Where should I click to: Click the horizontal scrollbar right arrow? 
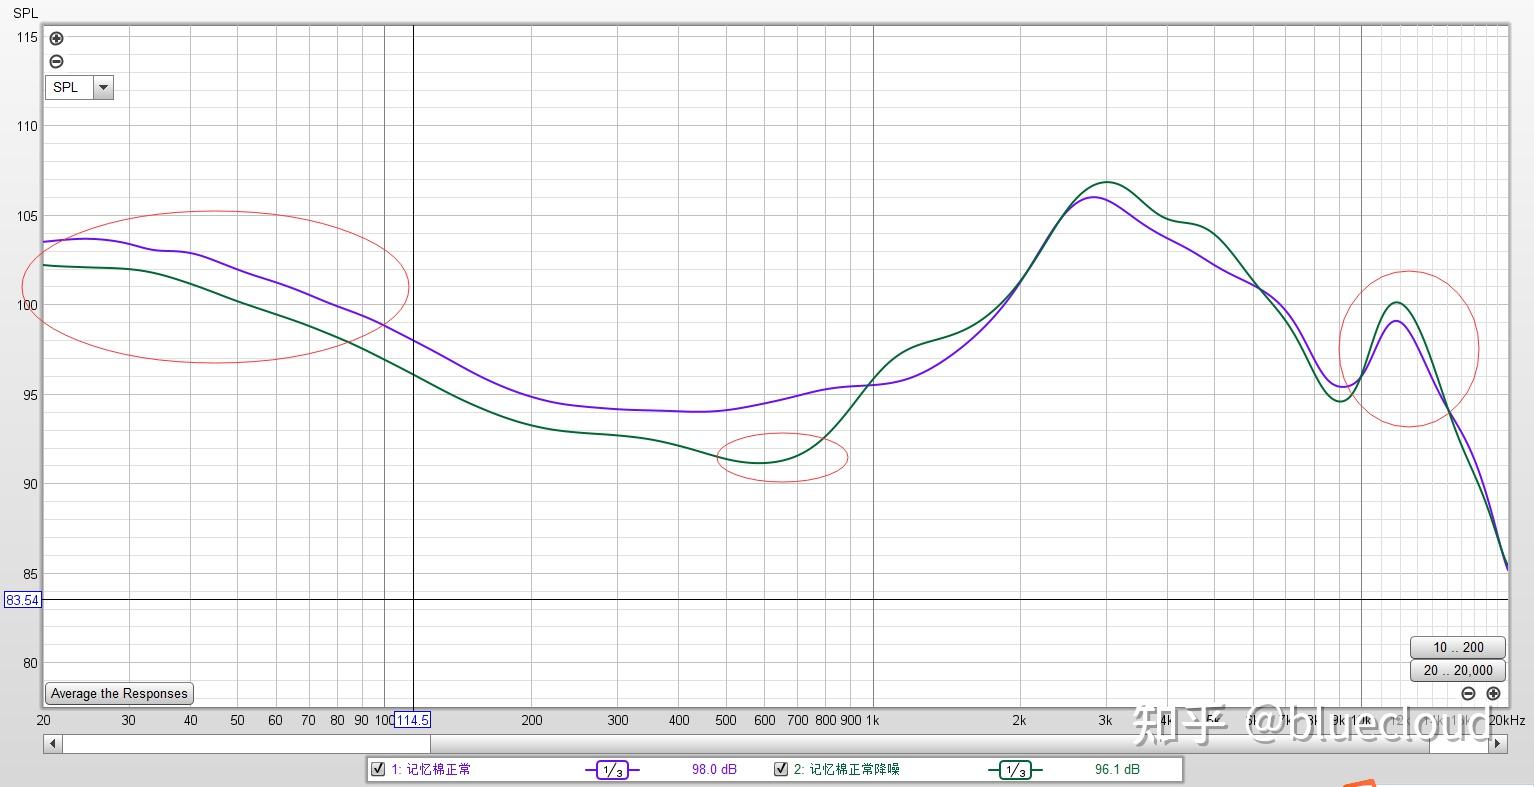click(x=1498, y=743)
